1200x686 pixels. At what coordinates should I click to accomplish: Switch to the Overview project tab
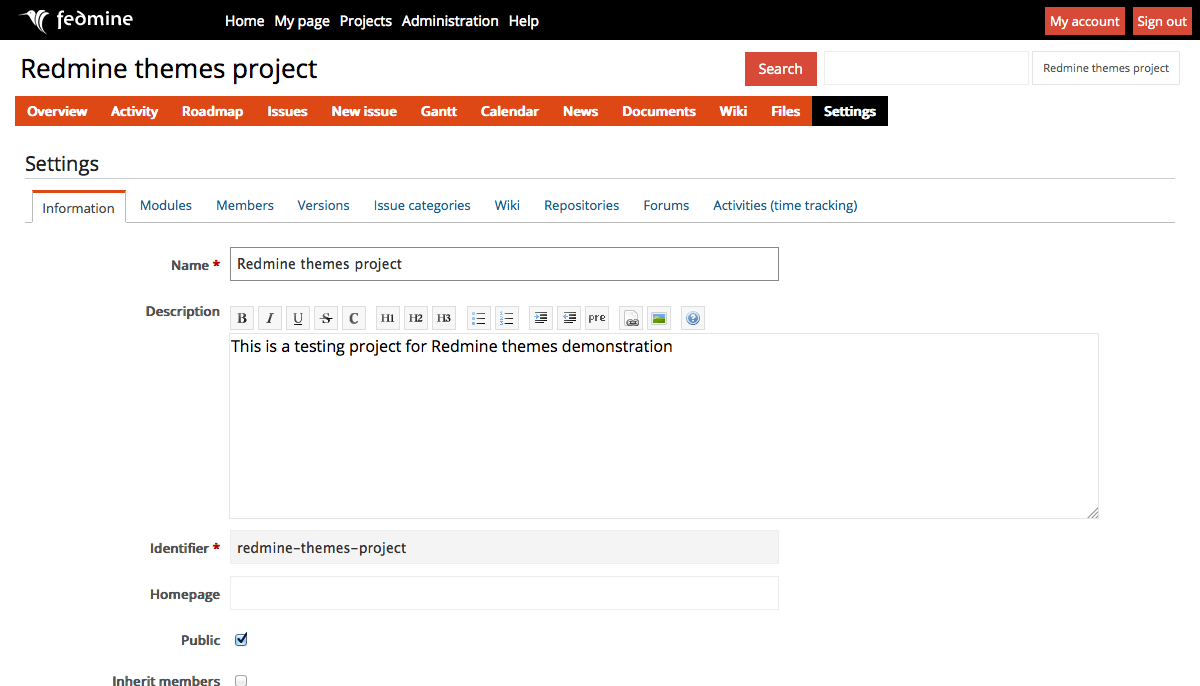tap(57, 111)
